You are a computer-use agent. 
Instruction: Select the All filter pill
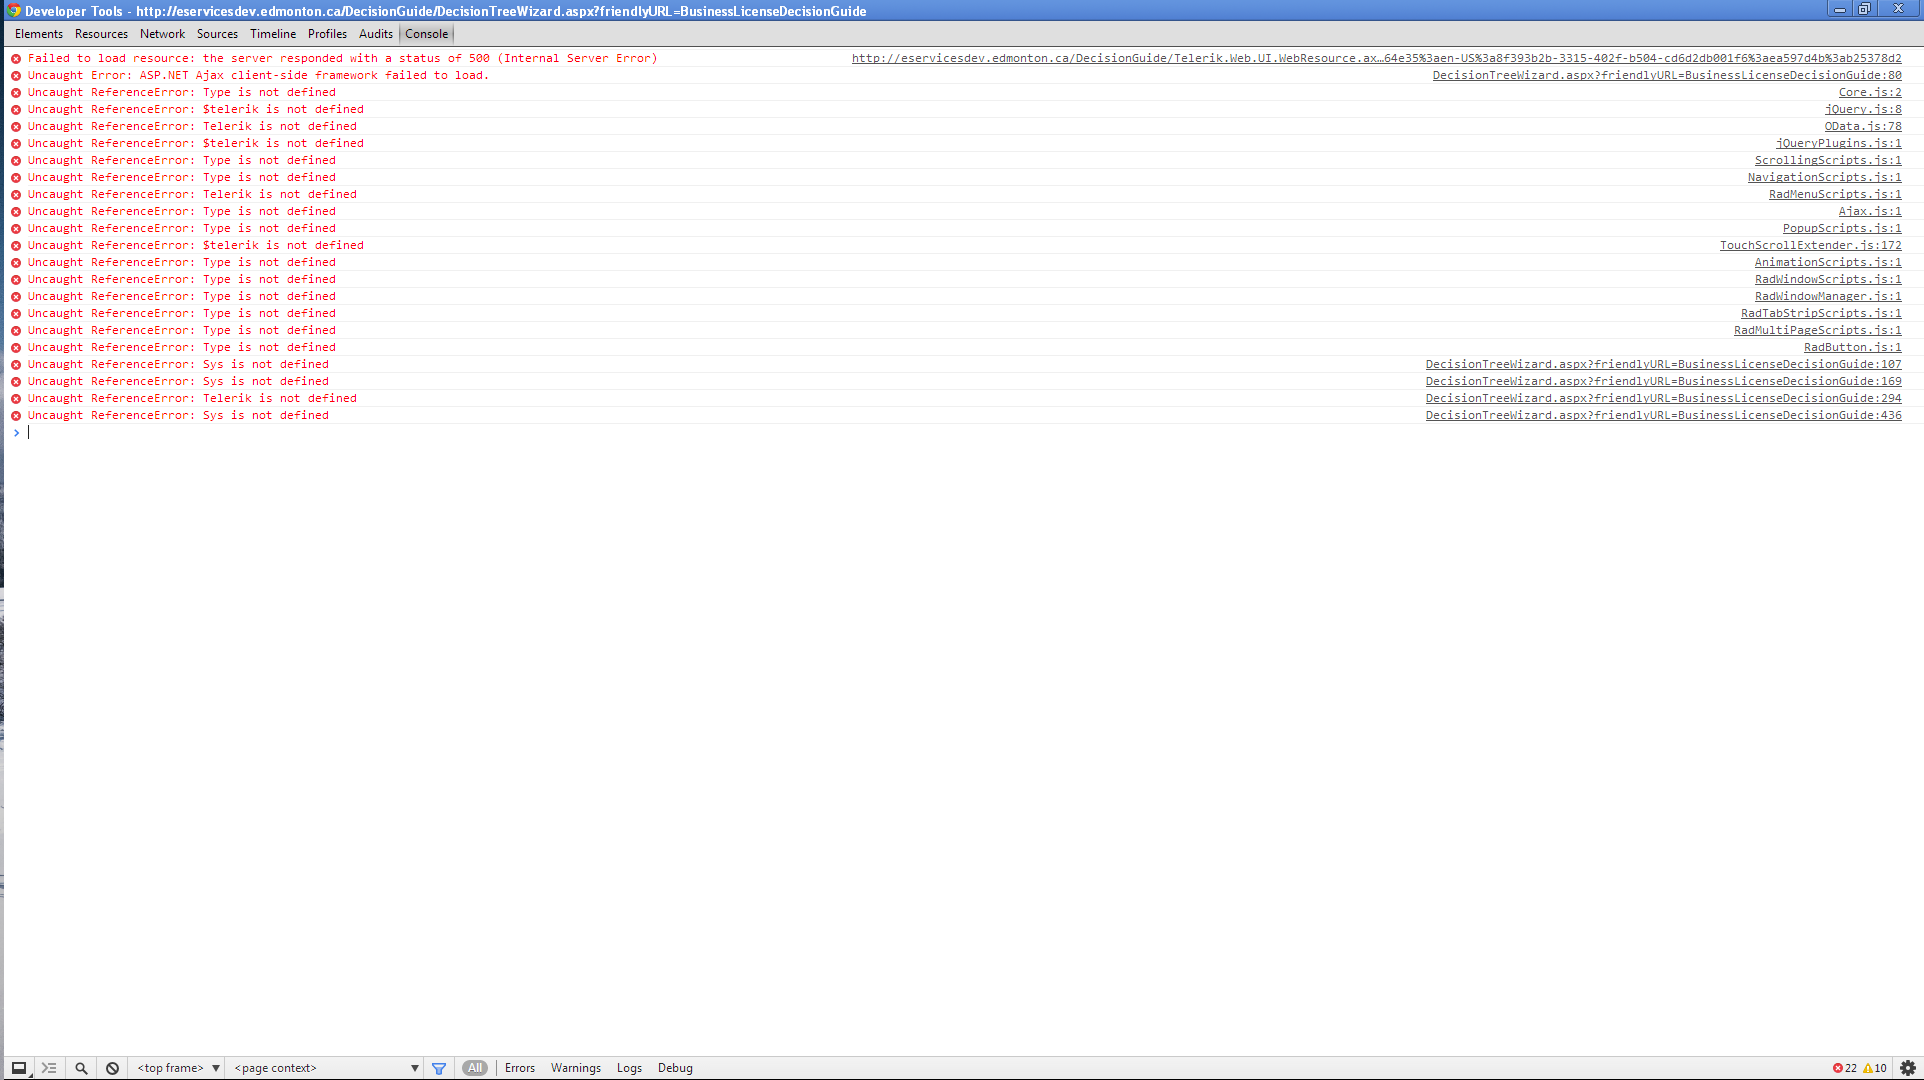point(475,1068)
